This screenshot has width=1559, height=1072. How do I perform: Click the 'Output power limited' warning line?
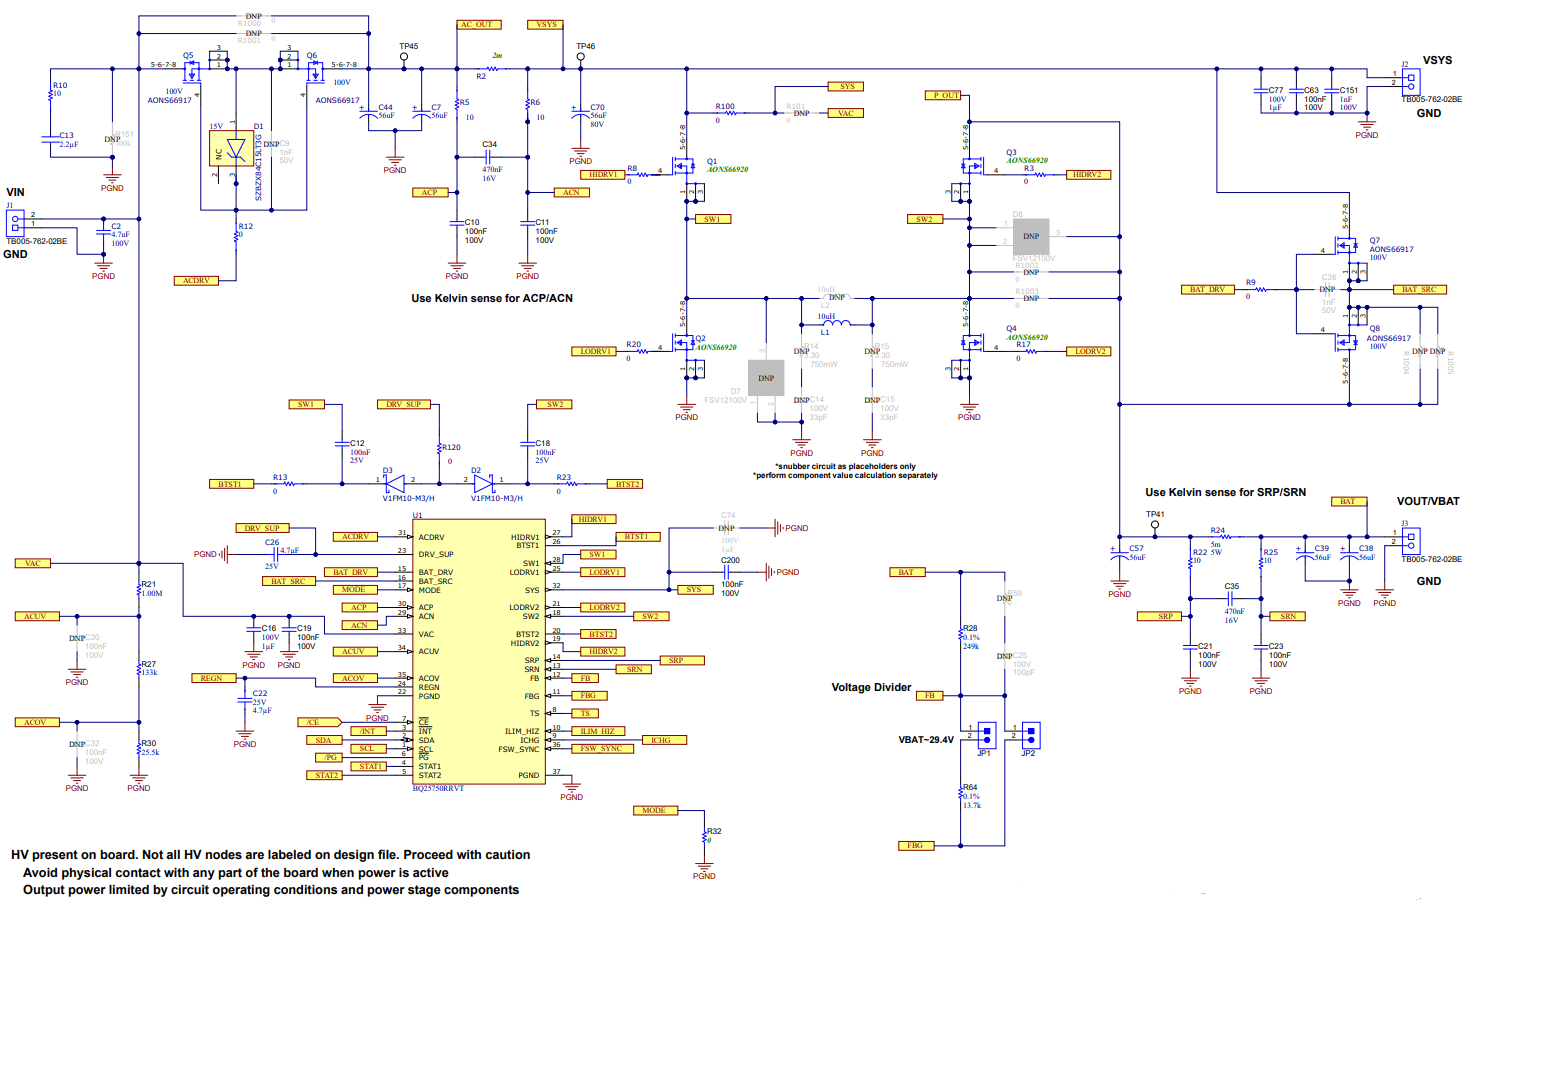coord(271,890)
